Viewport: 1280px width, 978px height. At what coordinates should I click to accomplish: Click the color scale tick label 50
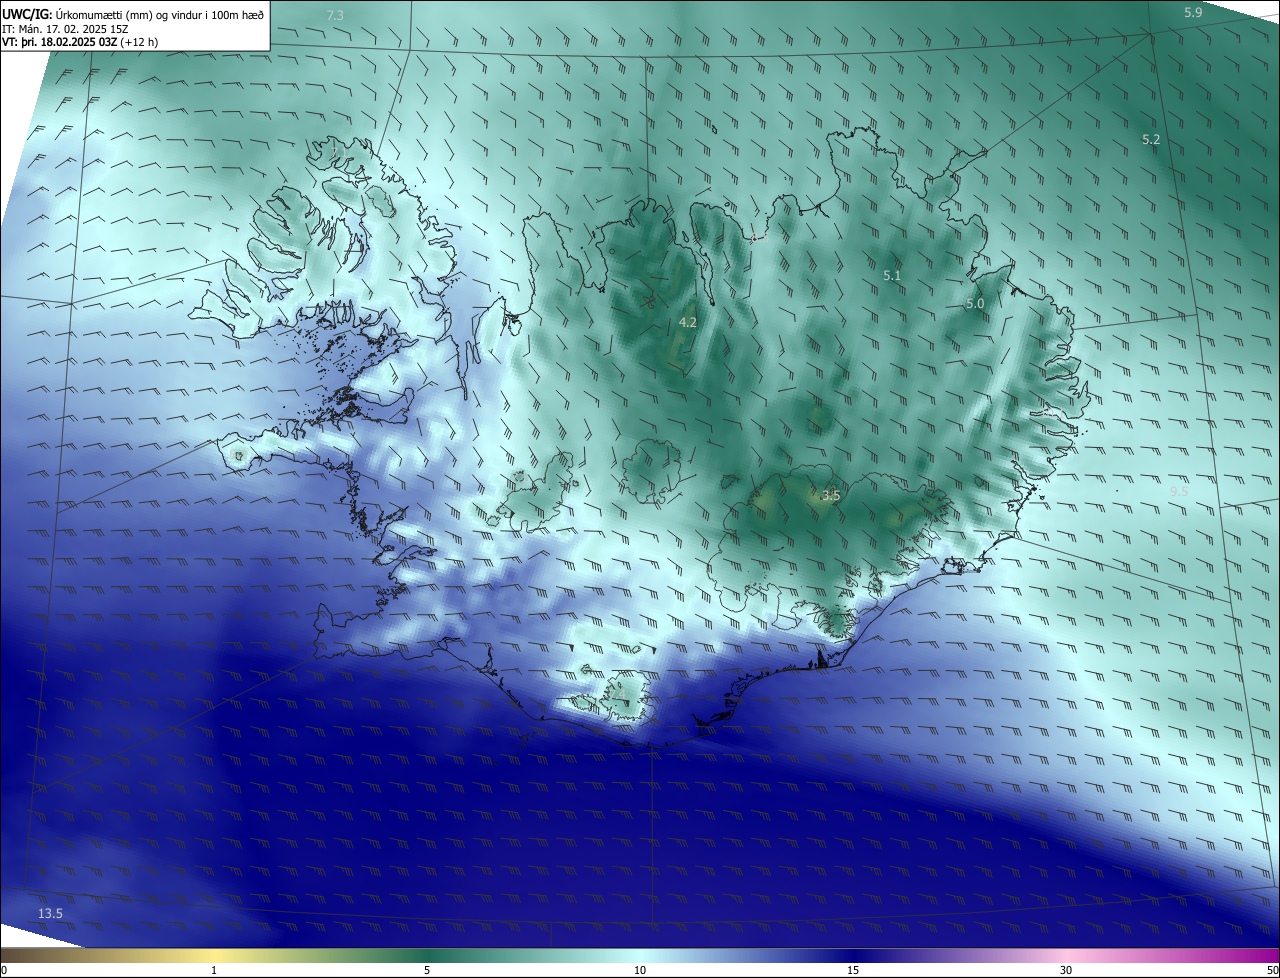pos(1272,970)
